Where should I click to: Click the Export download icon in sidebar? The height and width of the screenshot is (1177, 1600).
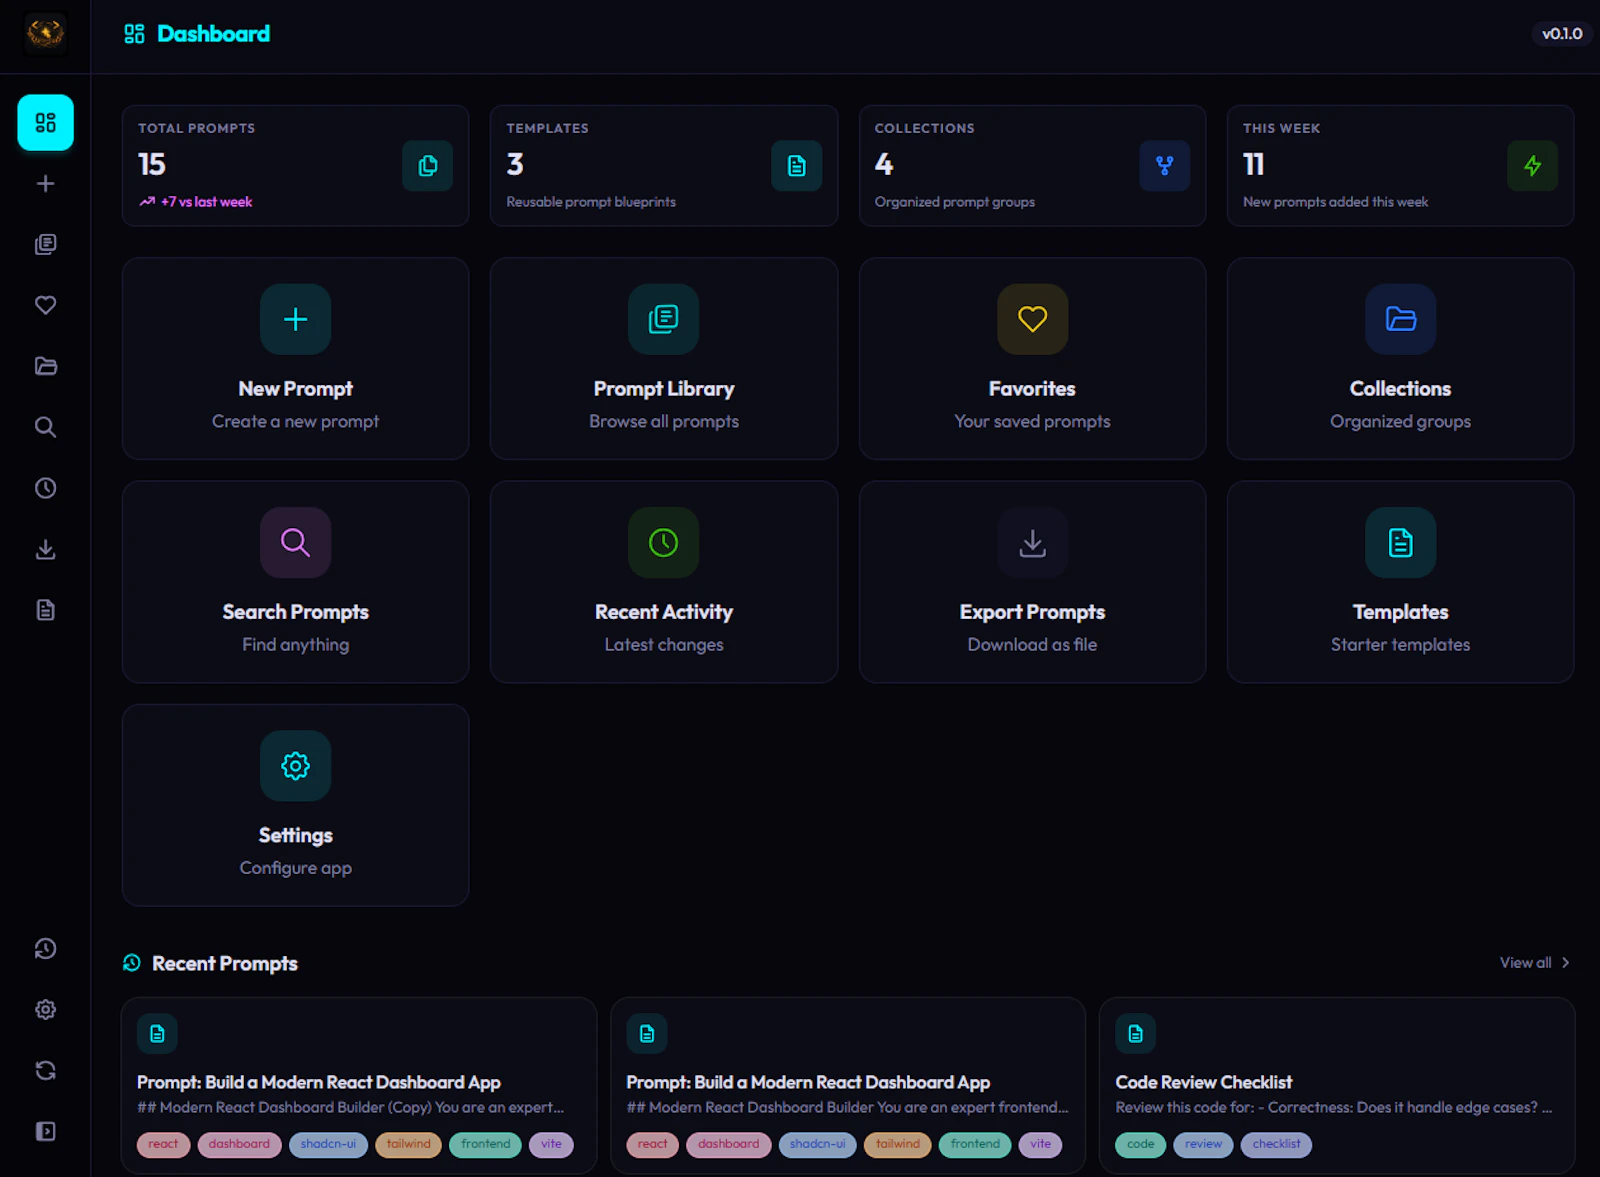(x=45, y=550)
